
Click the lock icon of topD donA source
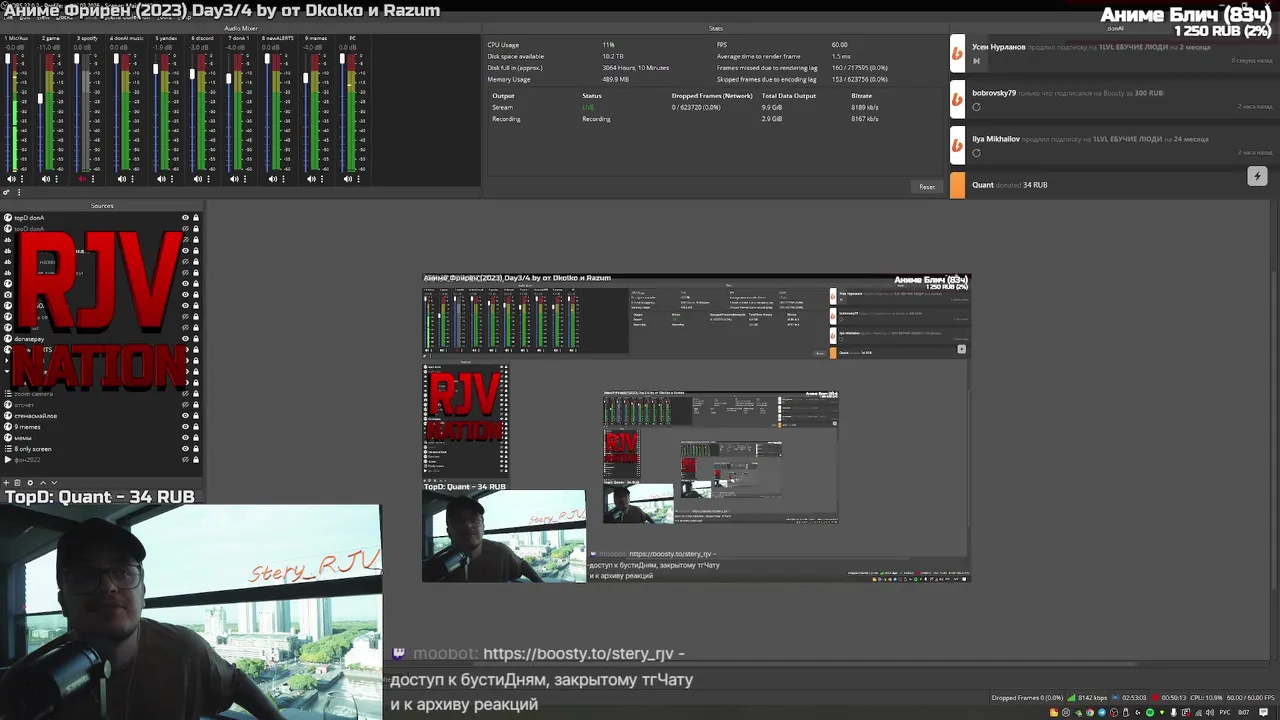coord(196,217)
